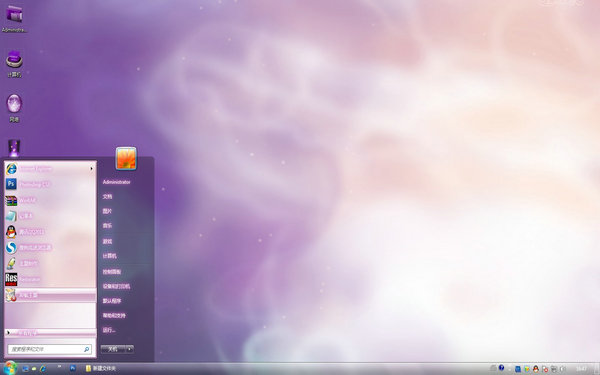Open Photoshop icon pinned on the taskbar
The width and height of the screenshot is (600, 375).
point(73,368)
